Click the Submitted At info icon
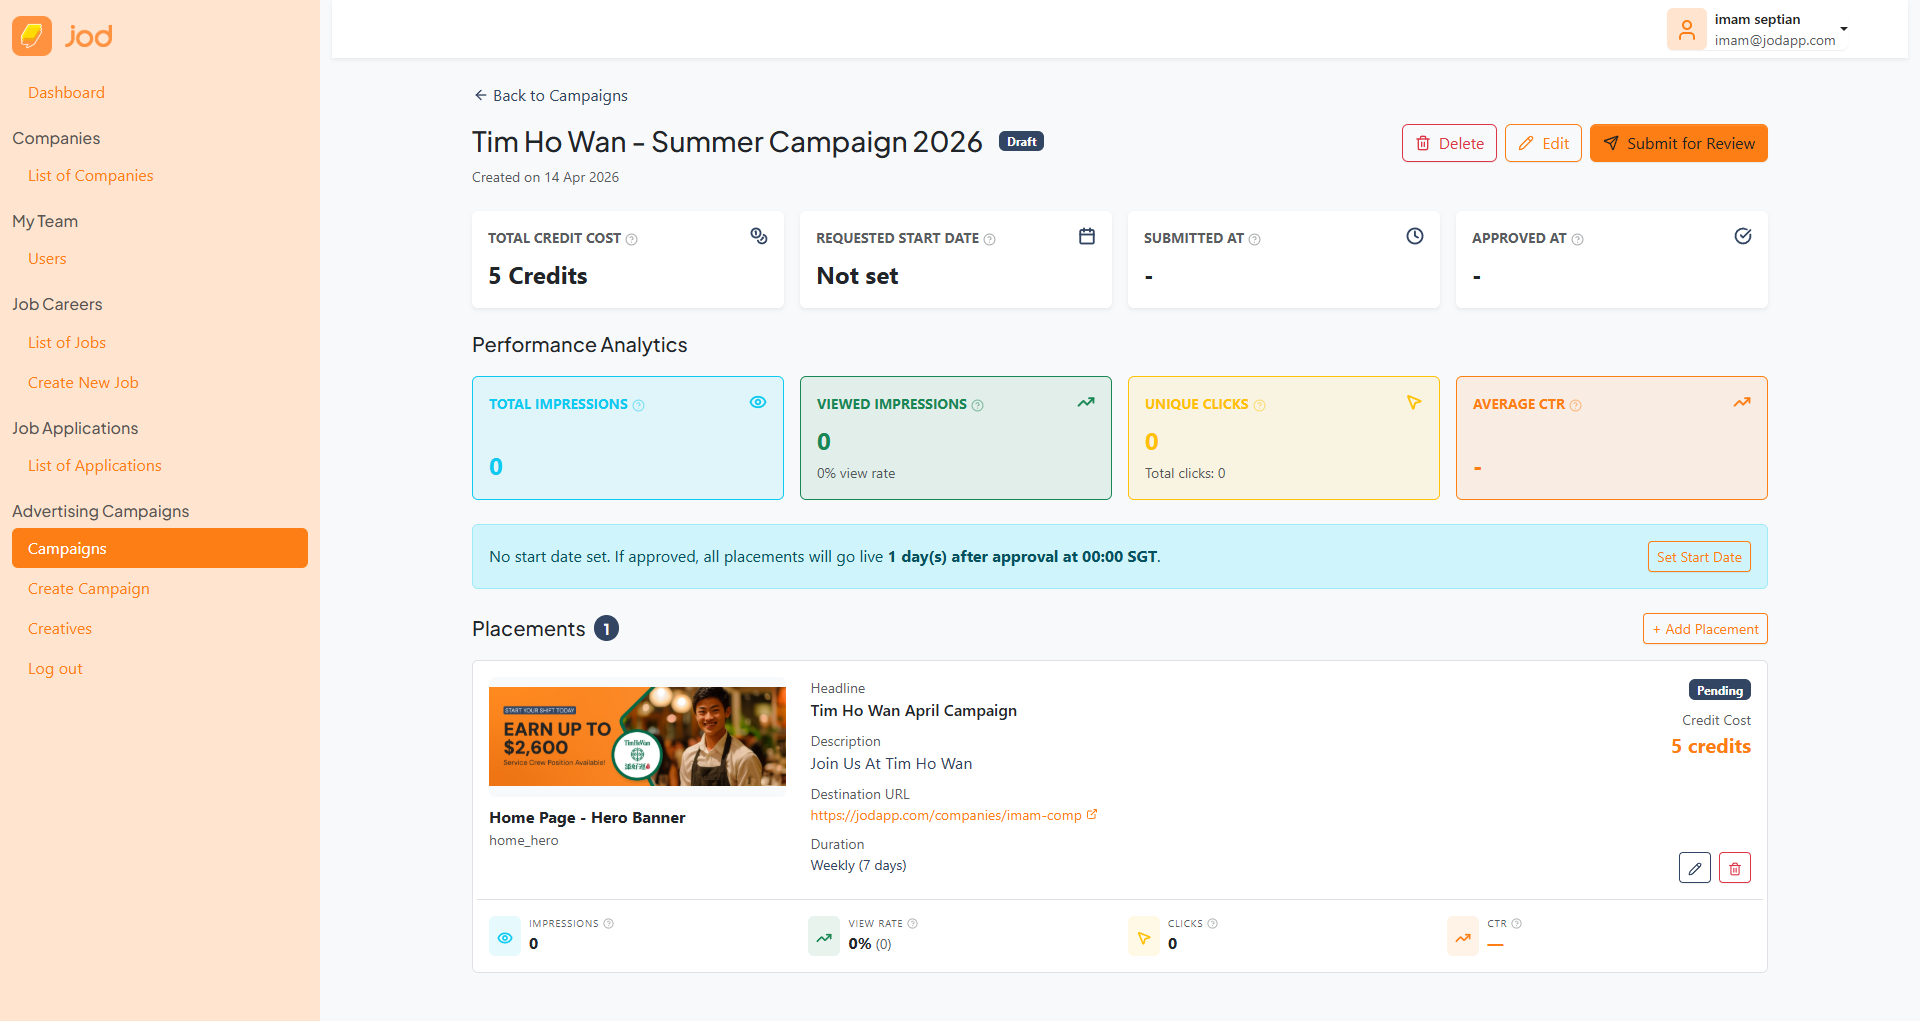This screenshot has height=1021, width=1920. point(1255,239)
